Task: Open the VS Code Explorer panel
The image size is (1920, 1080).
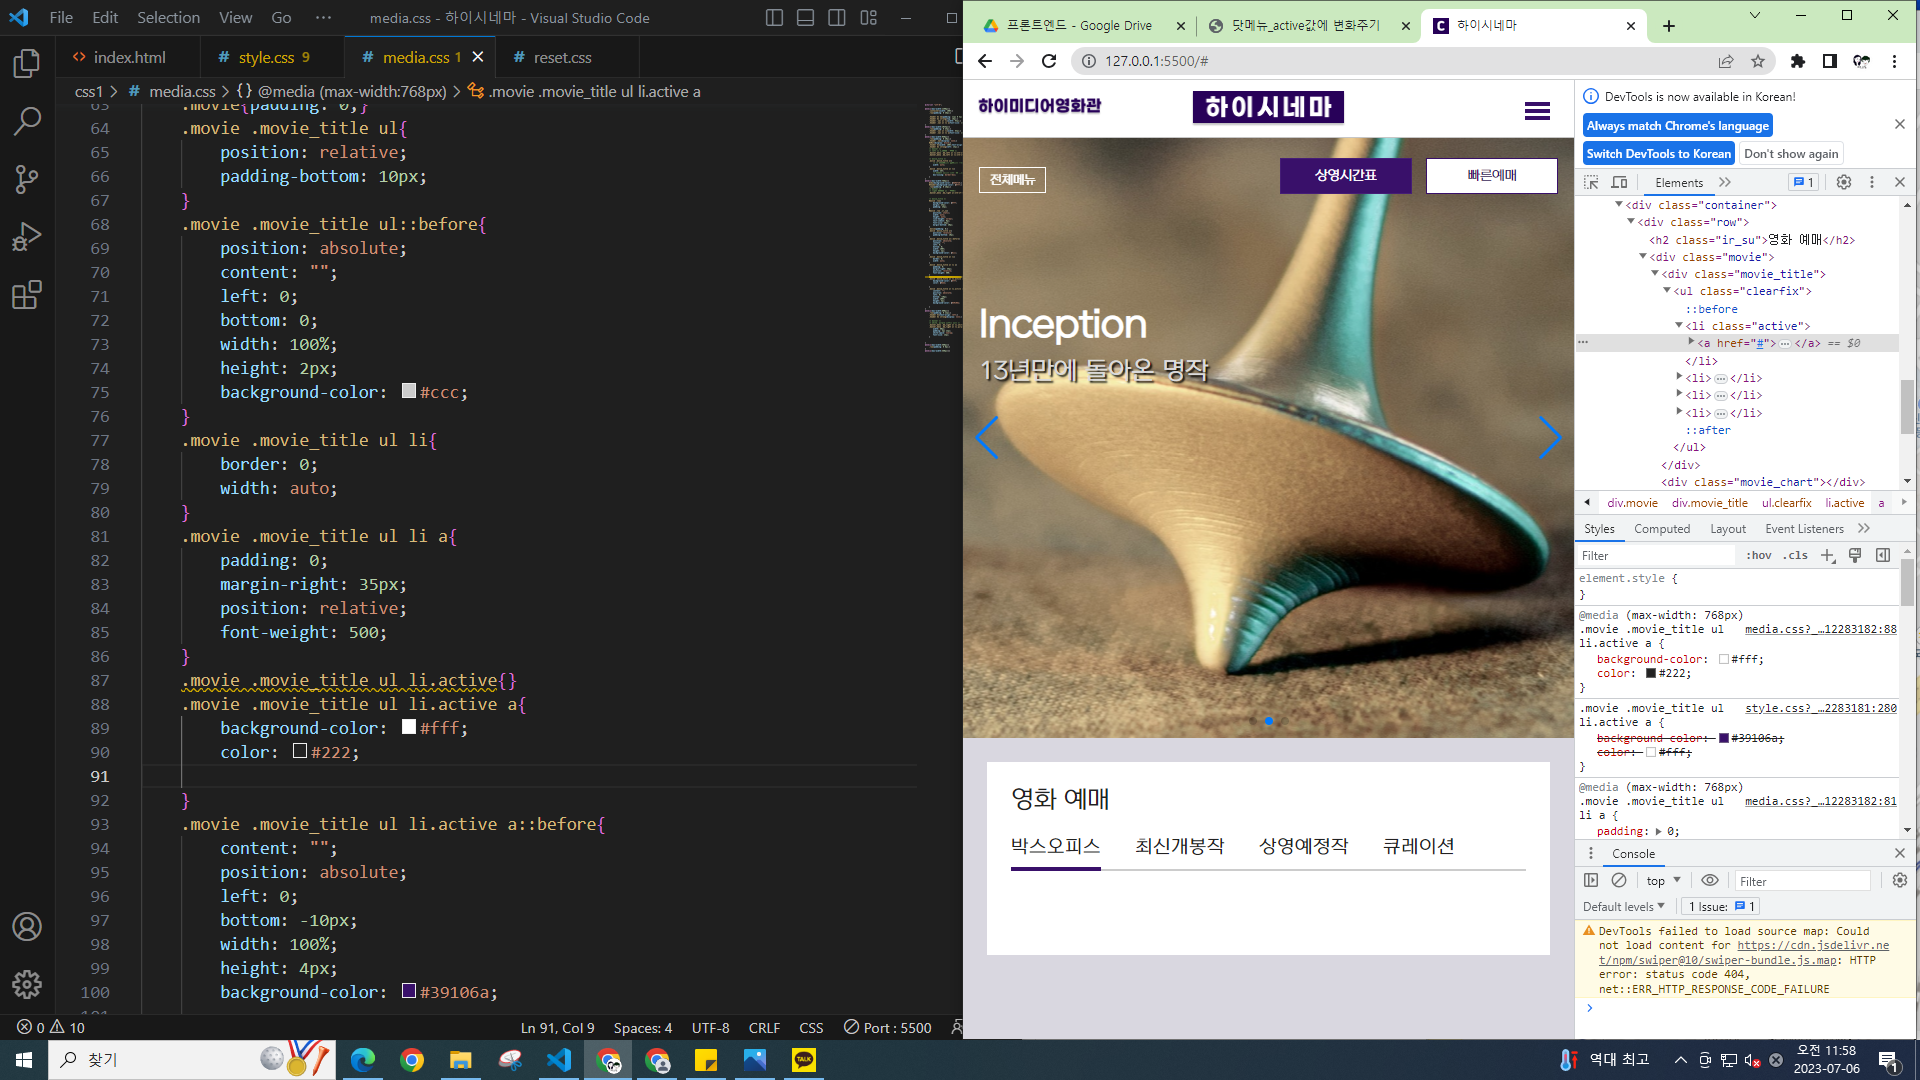Action: pos(27,64)
